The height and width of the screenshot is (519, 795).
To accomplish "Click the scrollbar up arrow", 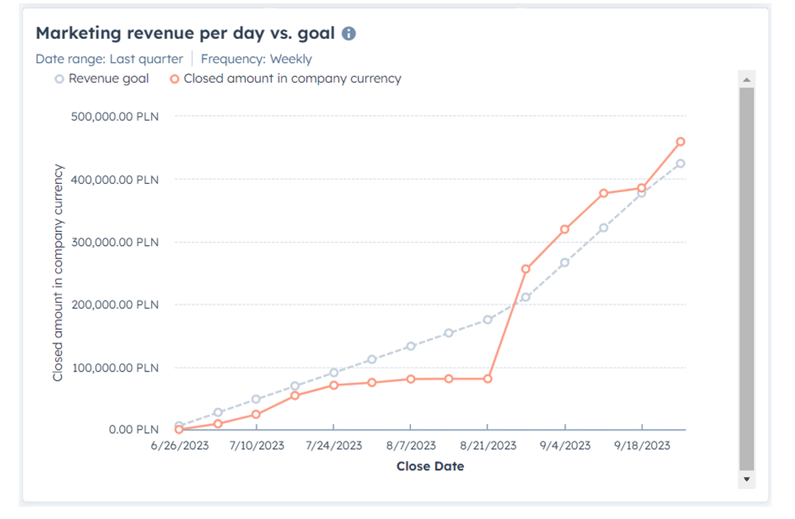I will click(x=746, y=80).
